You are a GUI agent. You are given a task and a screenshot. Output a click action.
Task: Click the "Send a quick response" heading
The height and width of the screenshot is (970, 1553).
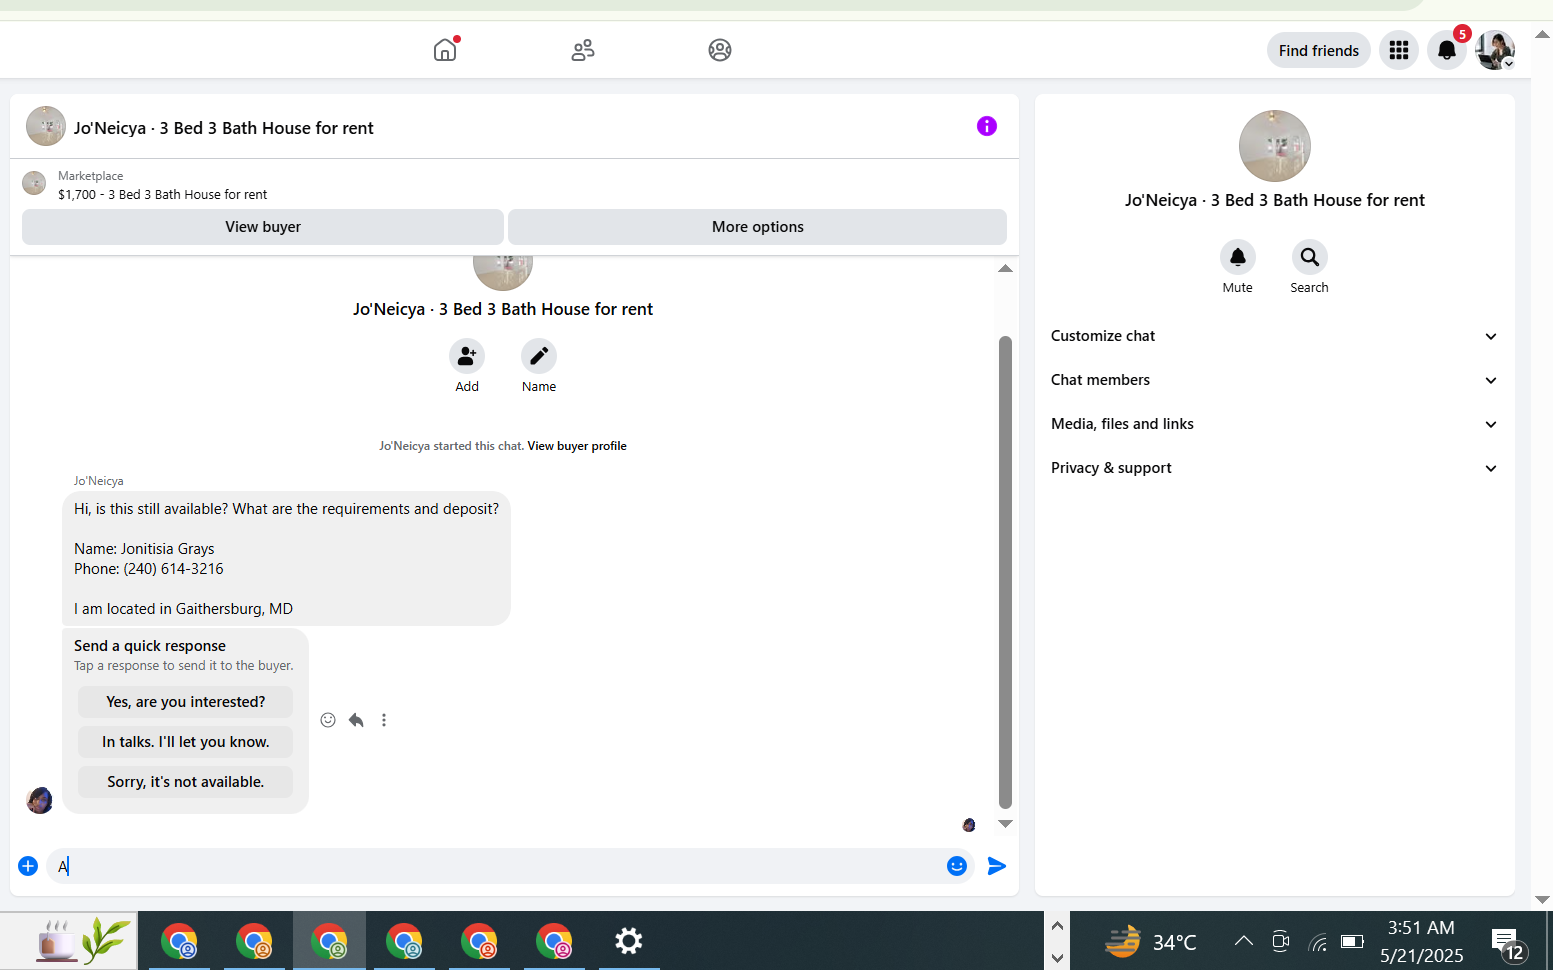150,646
